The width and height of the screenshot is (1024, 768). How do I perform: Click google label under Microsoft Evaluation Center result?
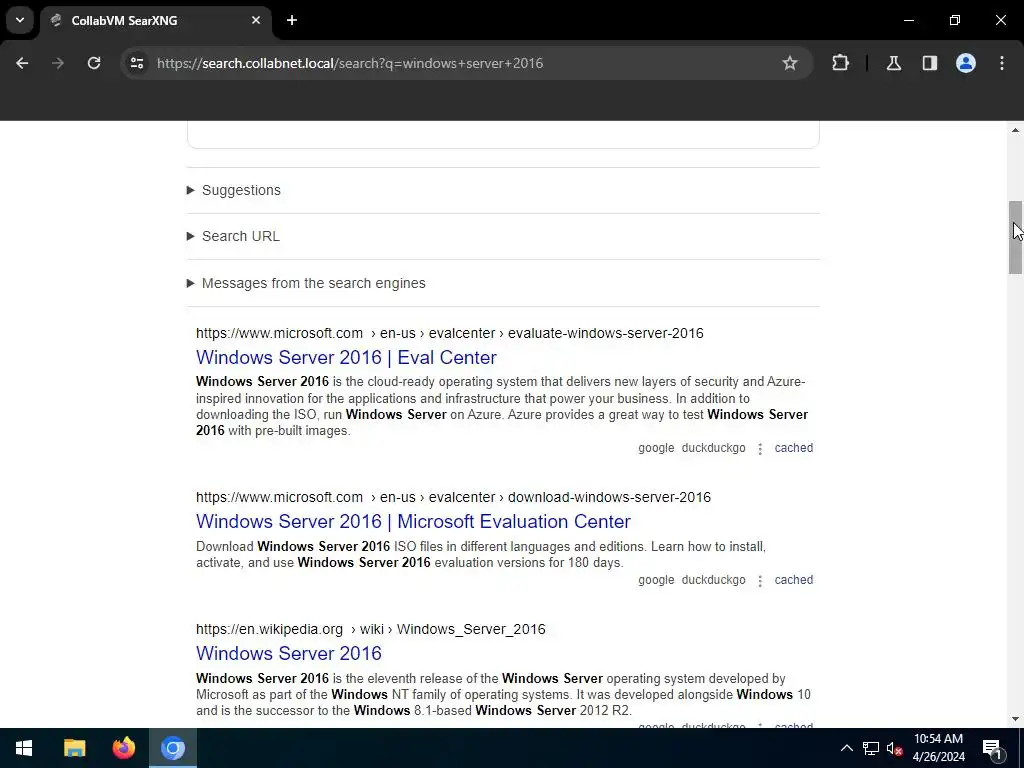[x=656, y=580]
